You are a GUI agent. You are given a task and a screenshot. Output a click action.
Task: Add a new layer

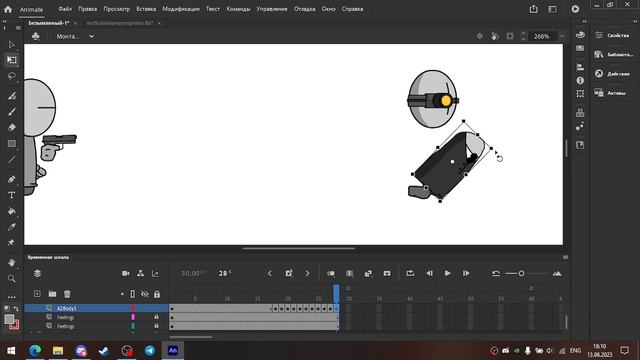[37, 294]
